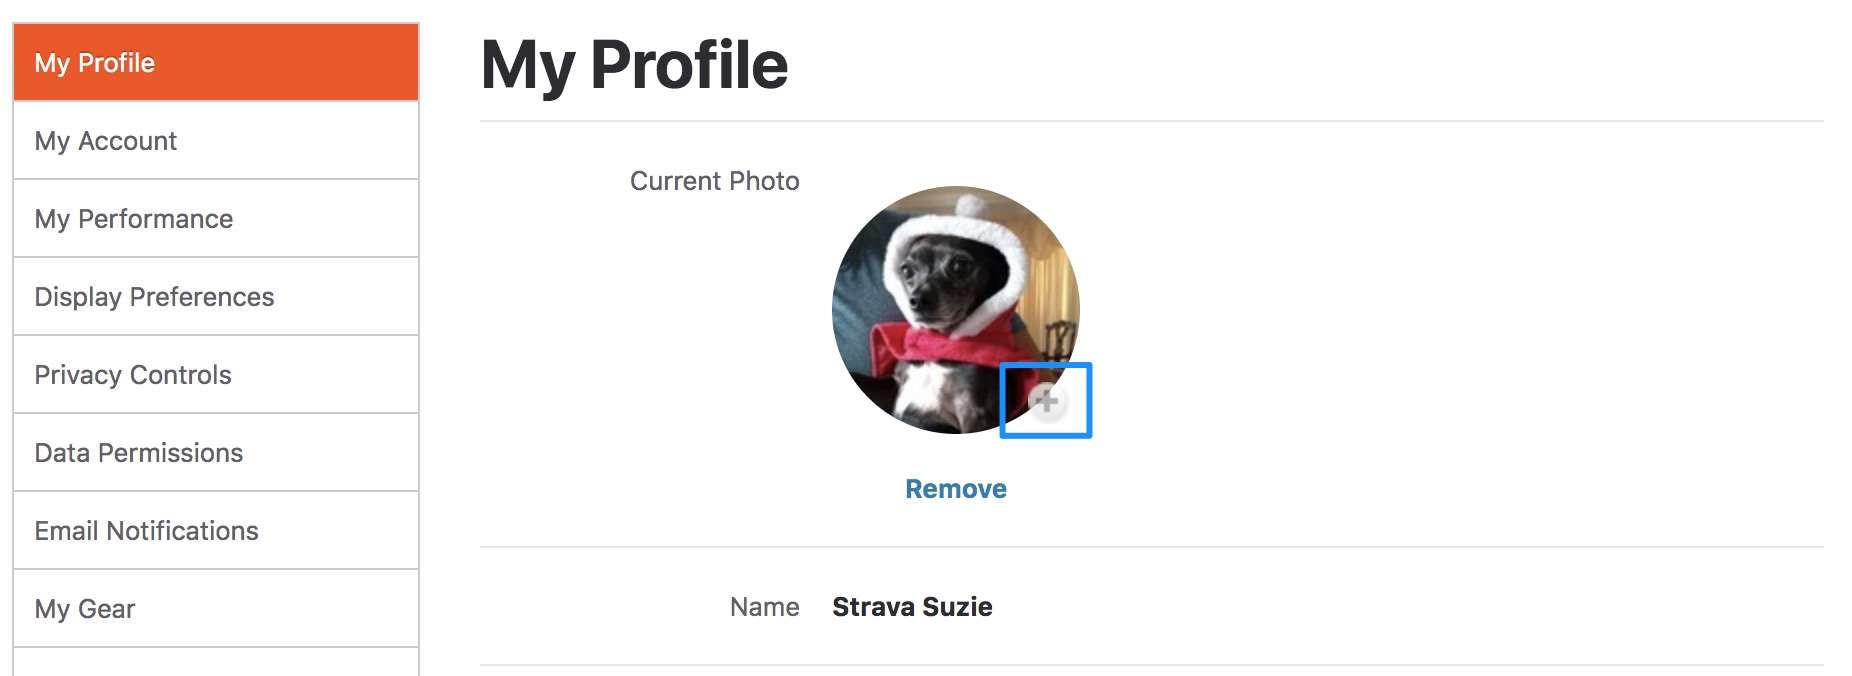
Task: Remove the current profile photo
Action: click(x=955, y=489)
